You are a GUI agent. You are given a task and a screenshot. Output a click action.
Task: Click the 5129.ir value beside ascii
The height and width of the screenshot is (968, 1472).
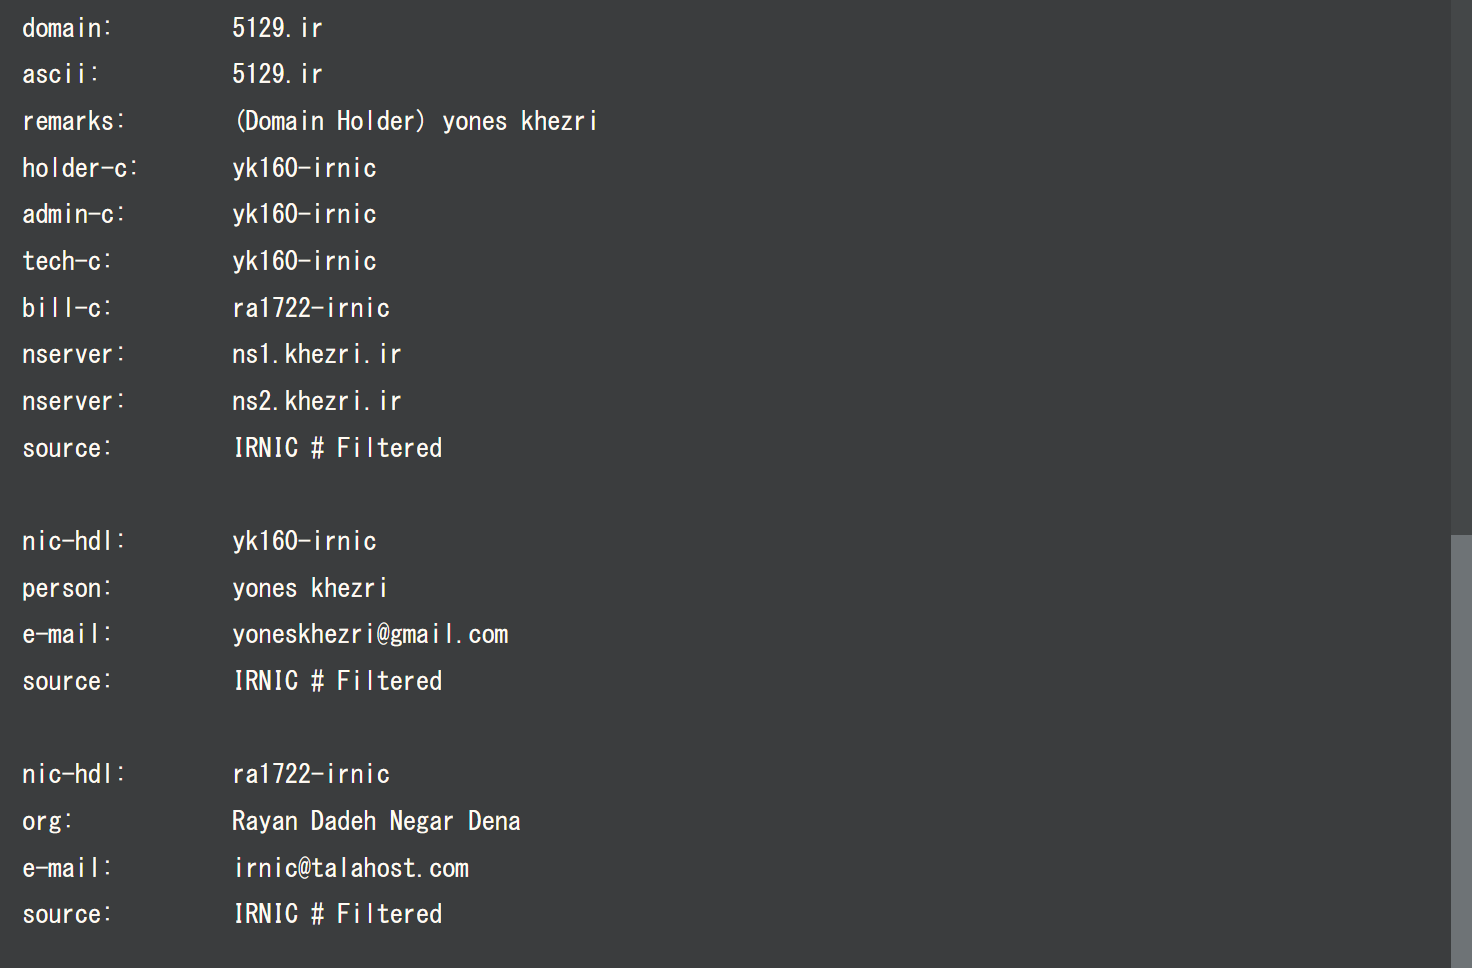click(277, 74)
